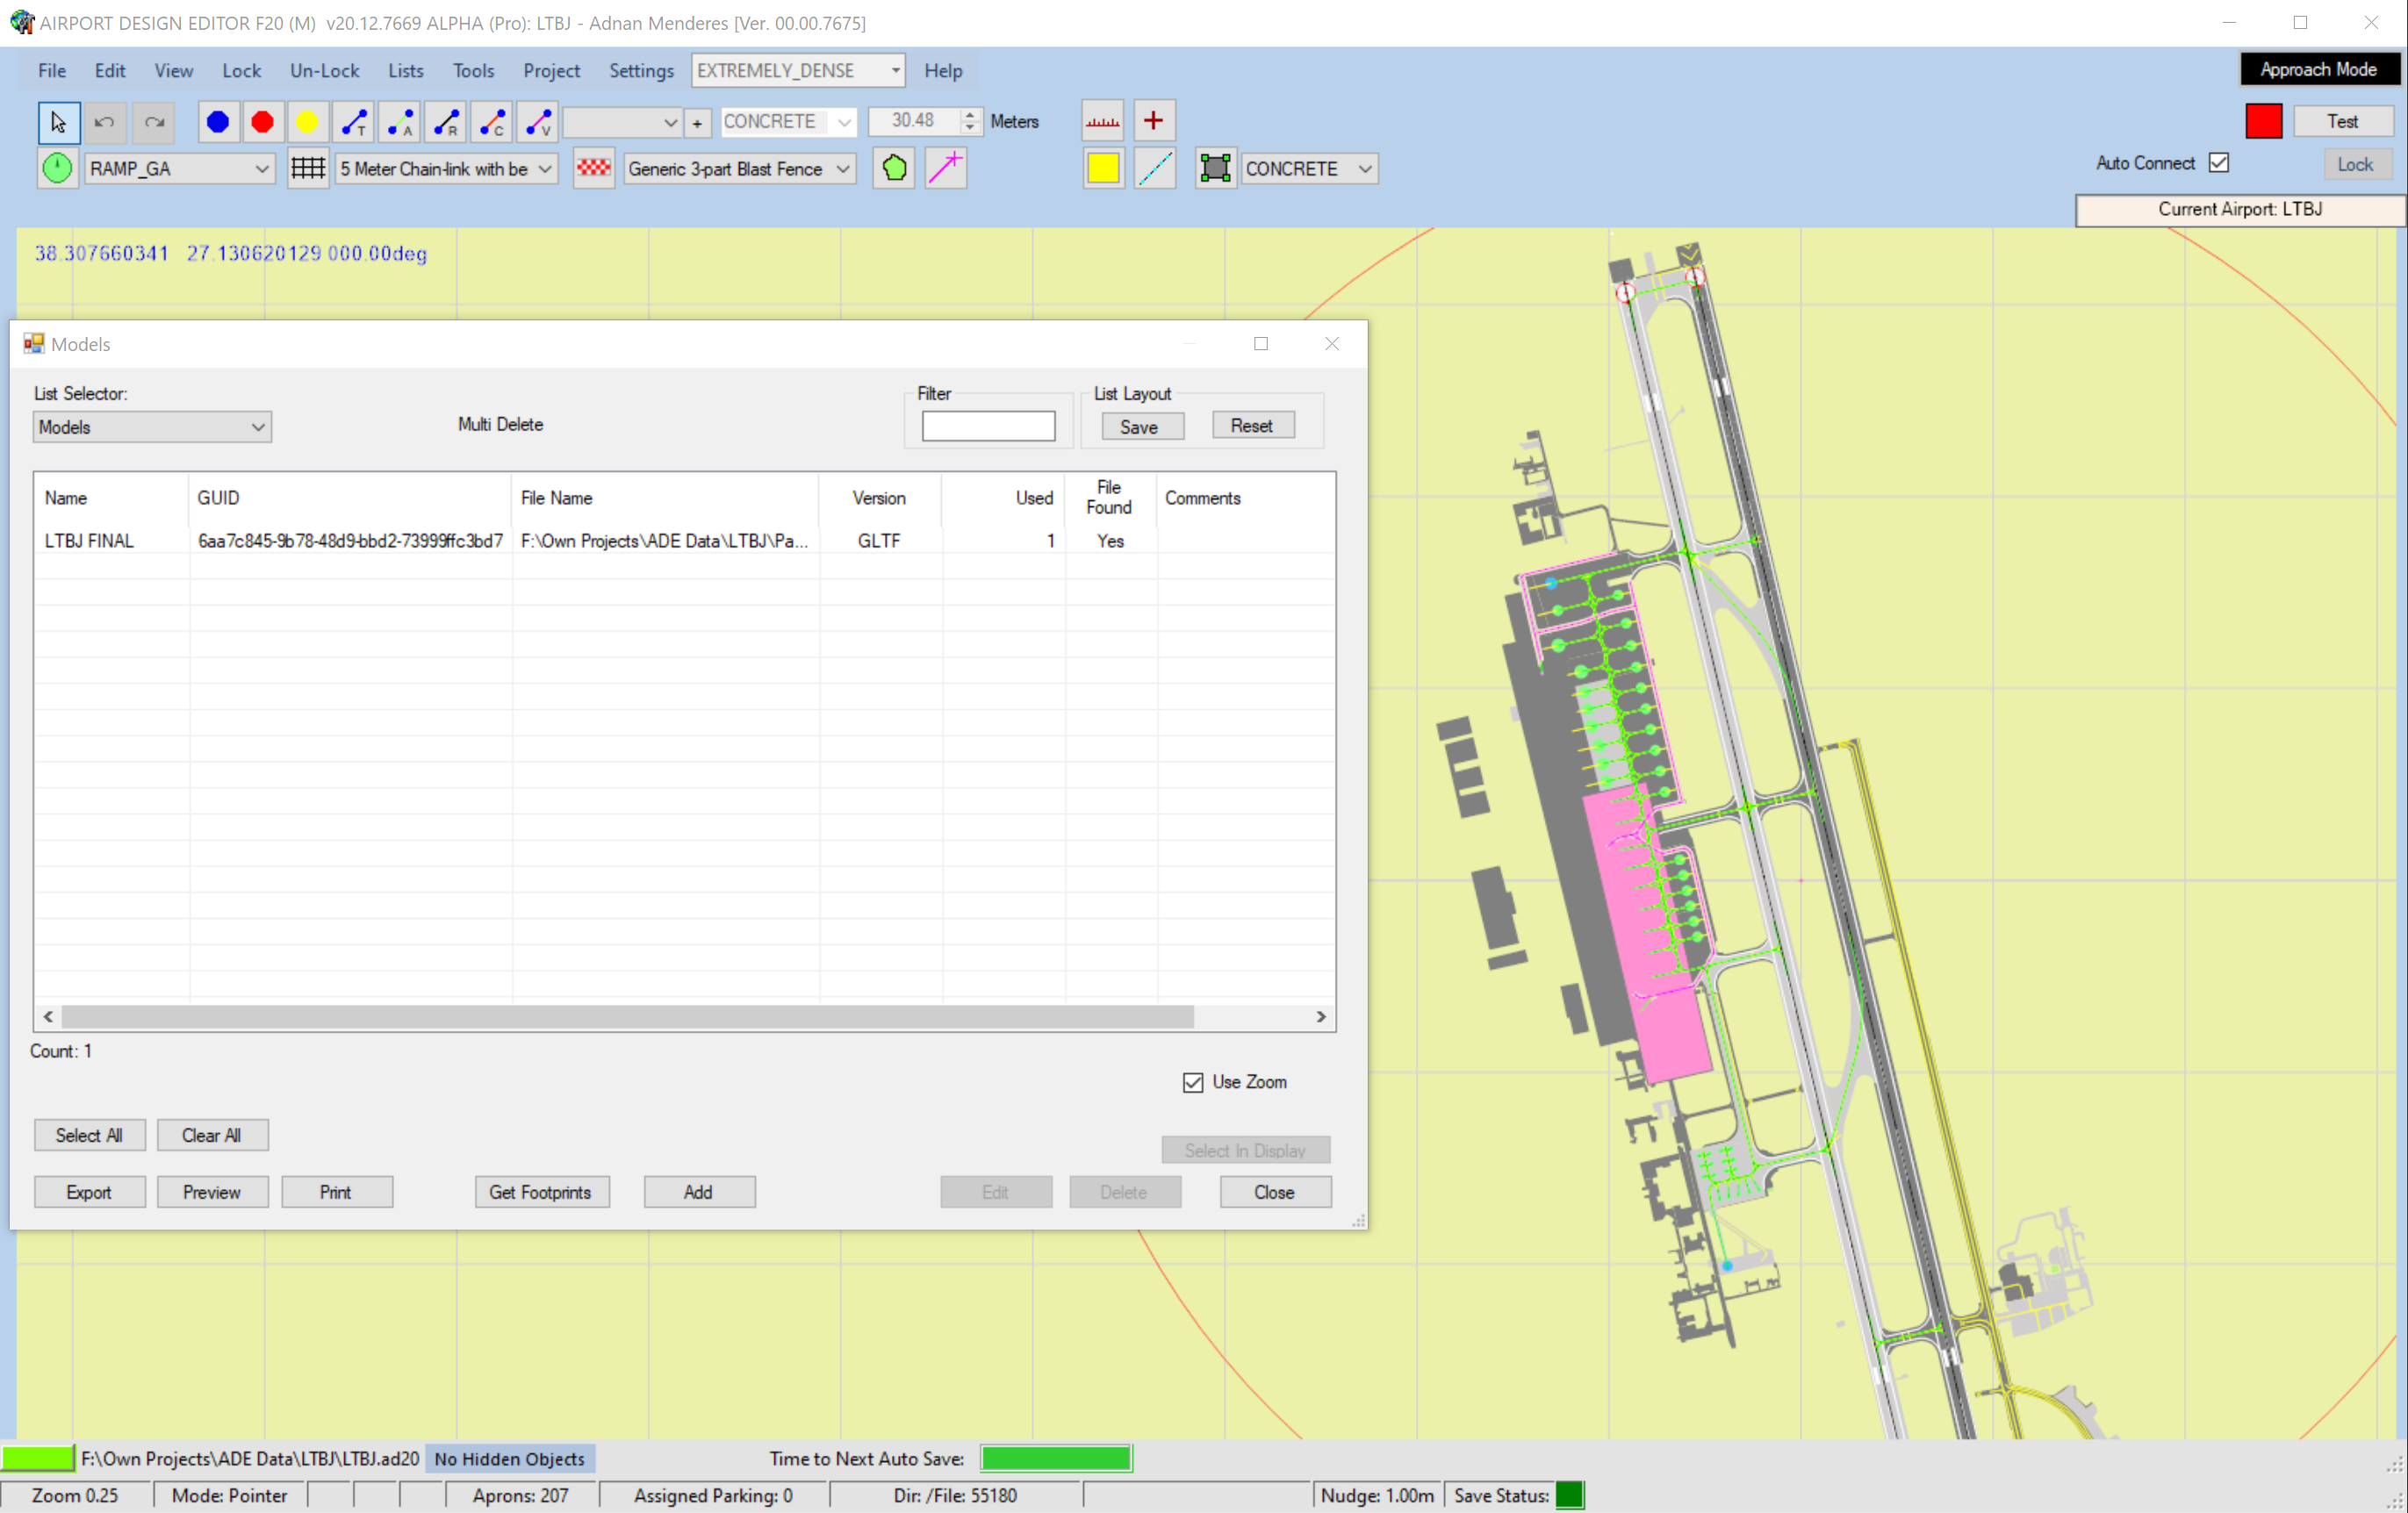
Task: Open the RAMP_GA parking type dropdown
Action: tap(180, 169)
